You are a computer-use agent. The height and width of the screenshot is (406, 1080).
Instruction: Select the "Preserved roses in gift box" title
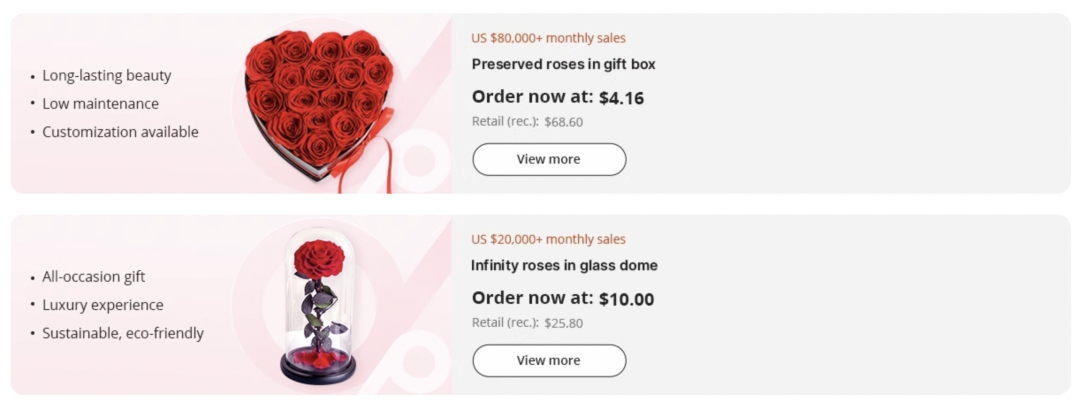pyautogui.click(x=563, y=64)
